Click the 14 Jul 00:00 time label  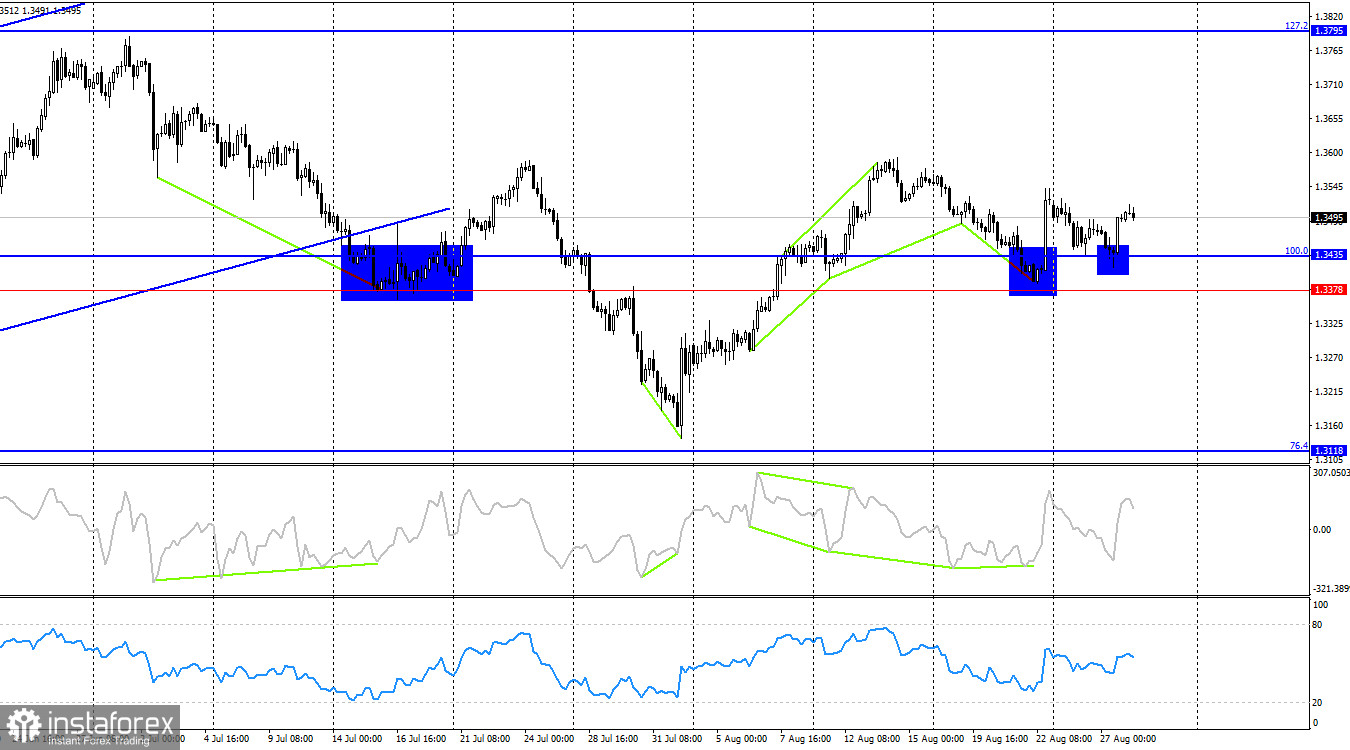(359, 739)
